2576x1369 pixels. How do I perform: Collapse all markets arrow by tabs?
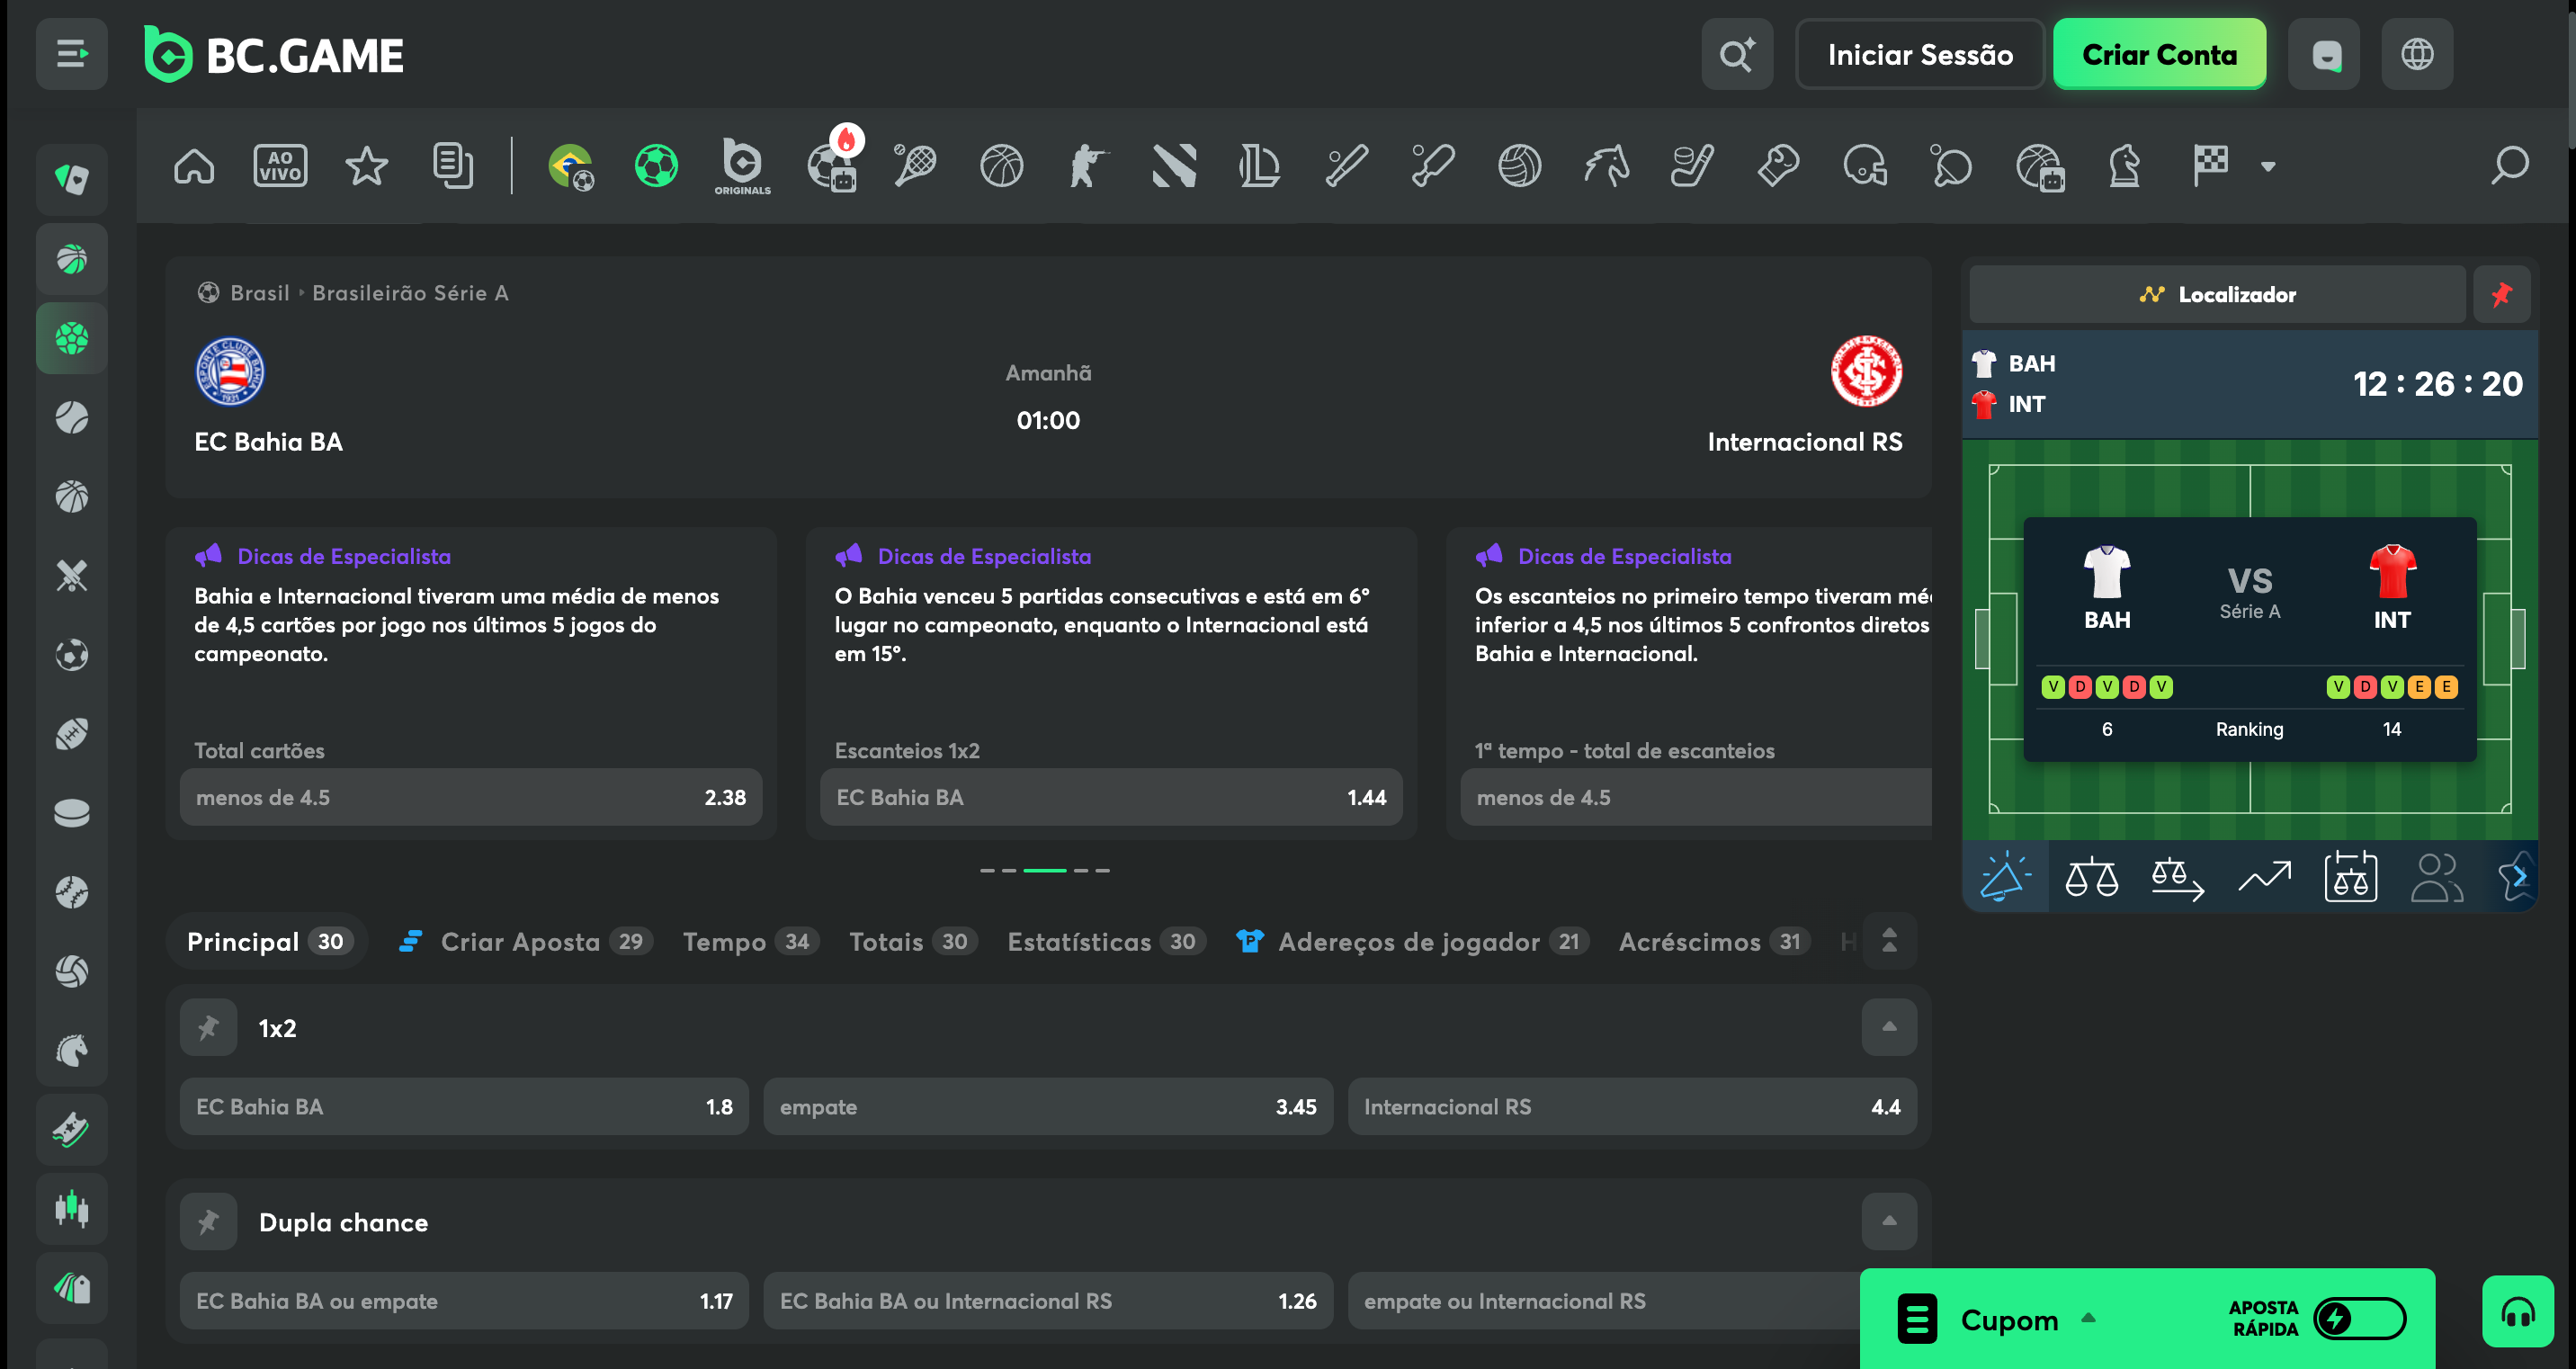click(1889, 940)
